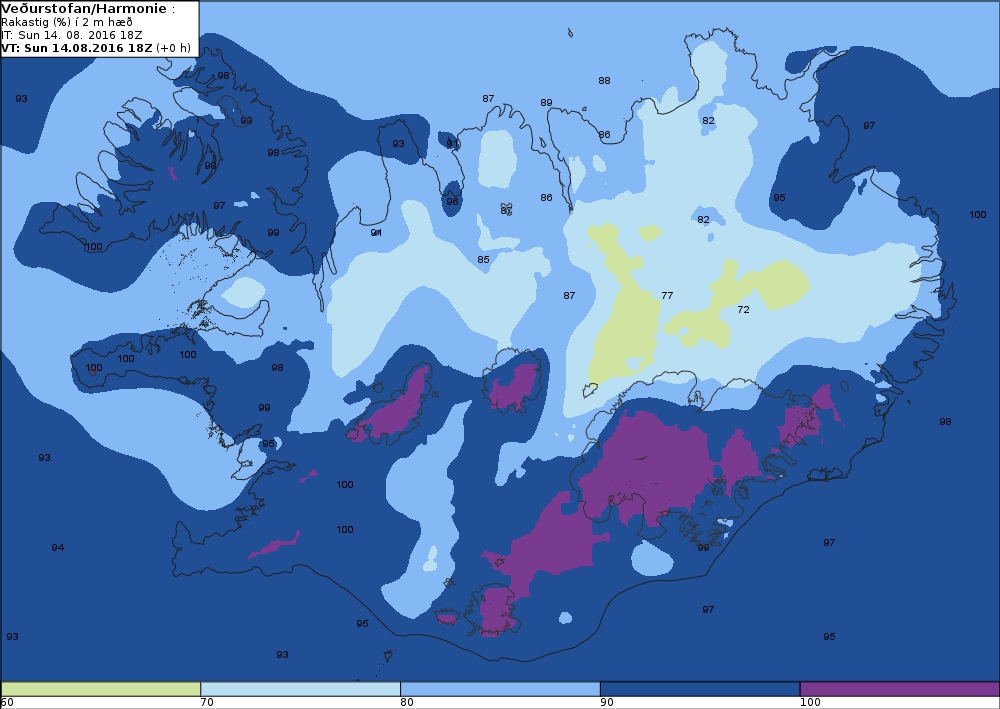Select the 'IT: Sun 14. 08. 2016 18Z' line
The width and height of the screenshot is (1000, 709).
pos(71,35)
